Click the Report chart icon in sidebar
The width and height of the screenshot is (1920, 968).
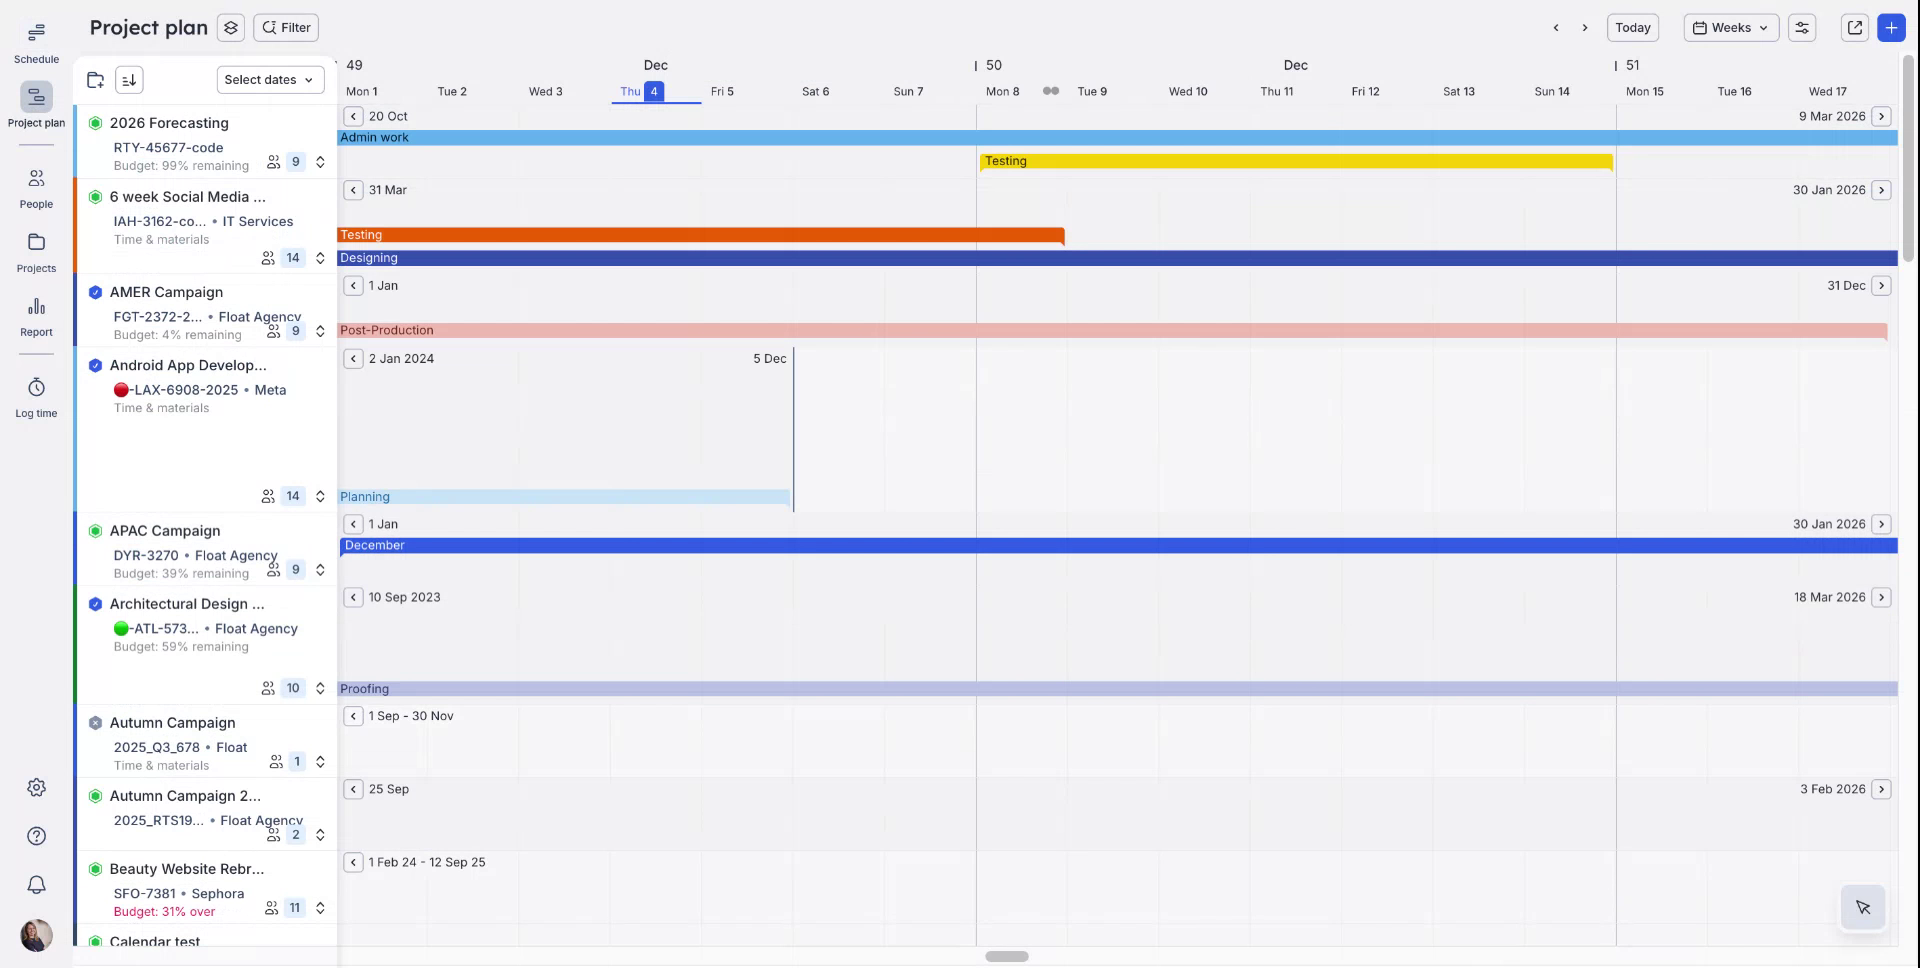36,307
